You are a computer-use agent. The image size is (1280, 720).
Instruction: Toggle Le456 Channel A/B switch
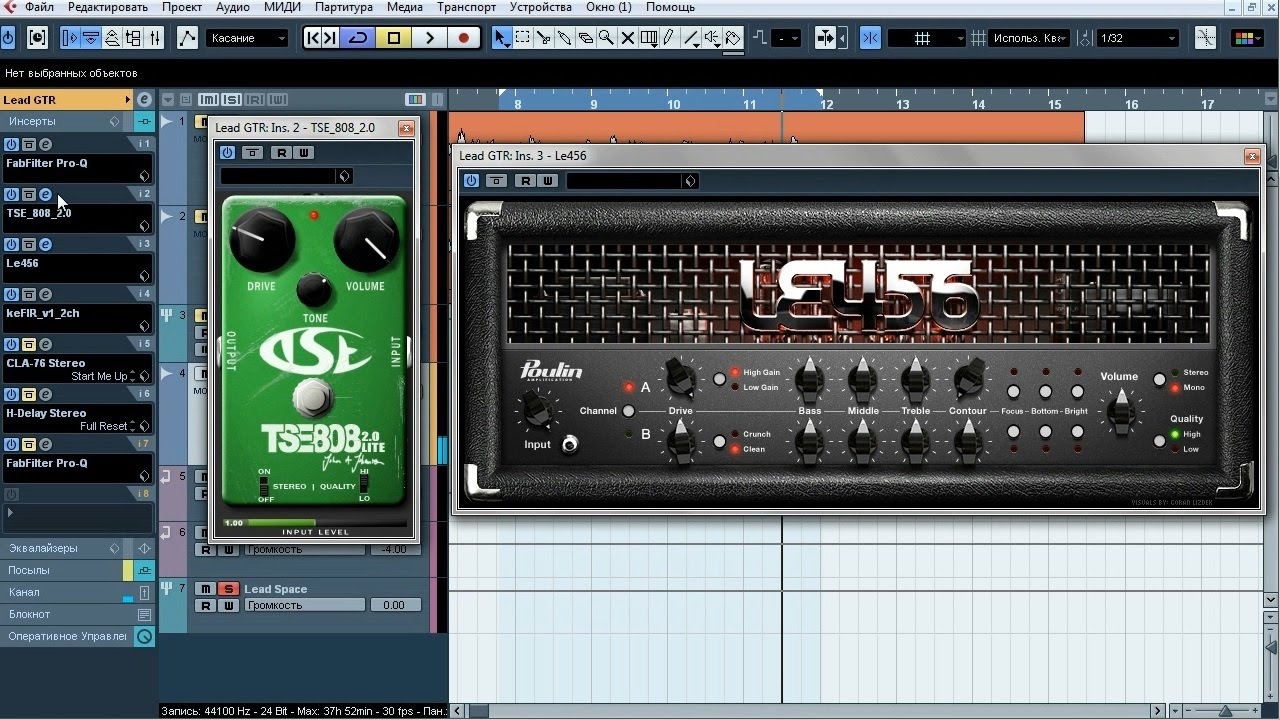(629, 411)
